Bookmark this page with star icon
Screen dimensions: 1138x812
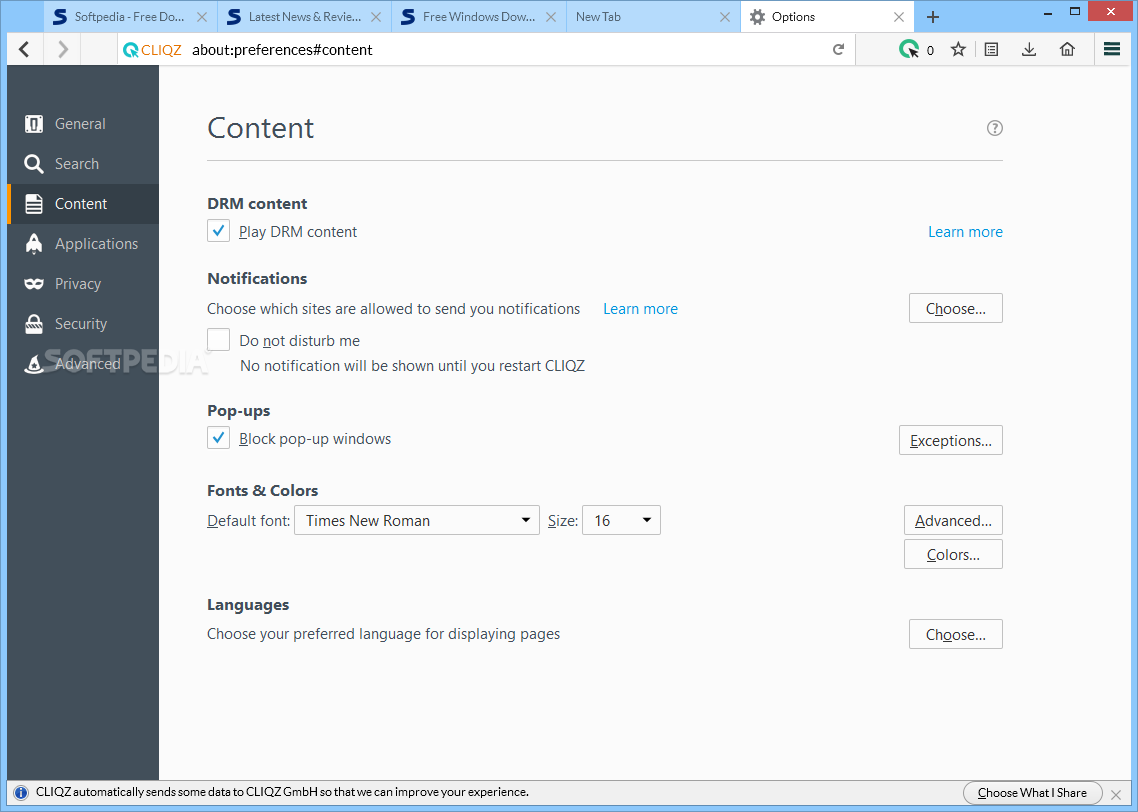click(x=958, y=49)
